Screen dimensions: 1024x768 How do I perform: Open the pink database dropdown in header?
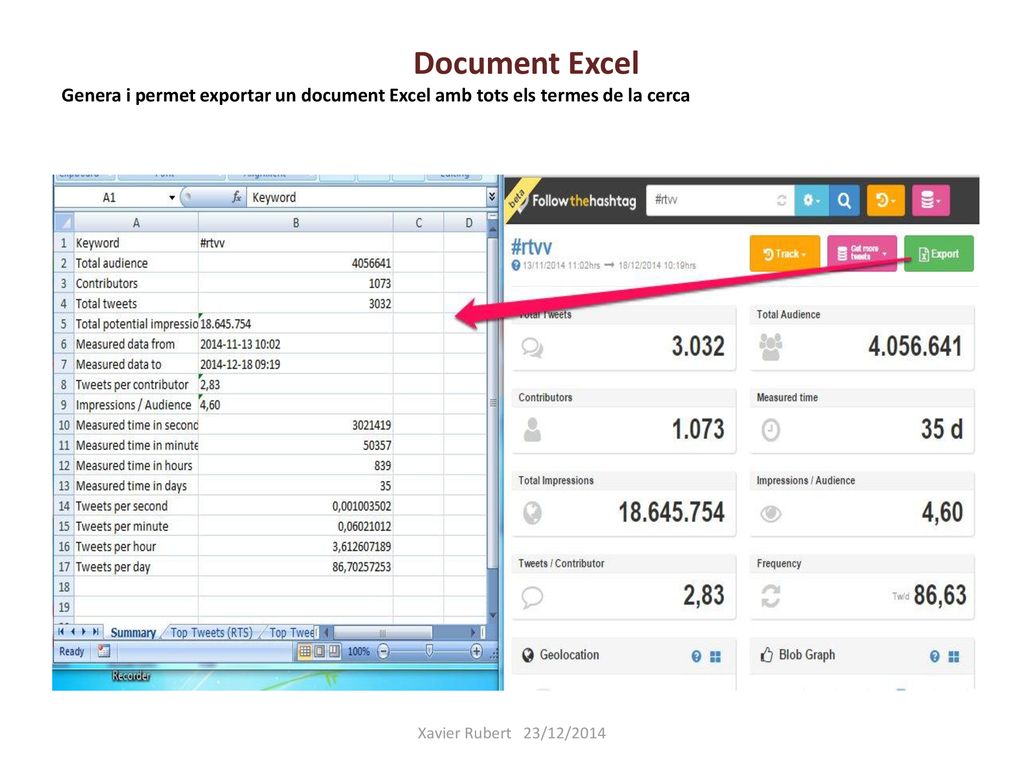tap(931, 200)
